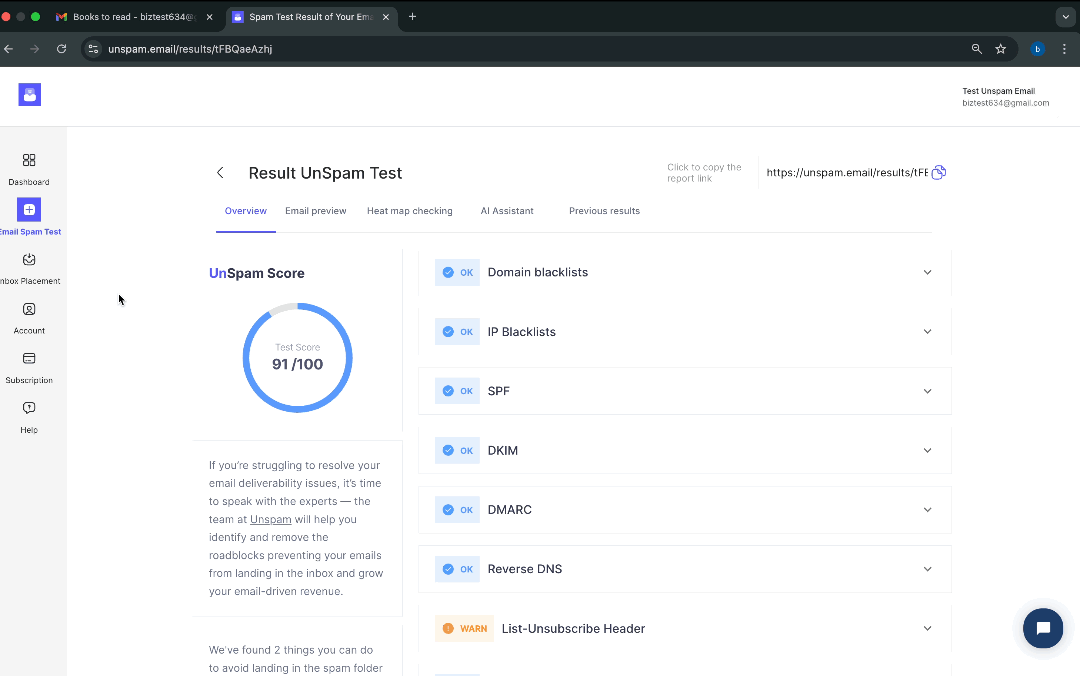The width and height of the screenshot is (1080, 676).
Task: Click the DKIM row title
Action: tap(503, 451)
